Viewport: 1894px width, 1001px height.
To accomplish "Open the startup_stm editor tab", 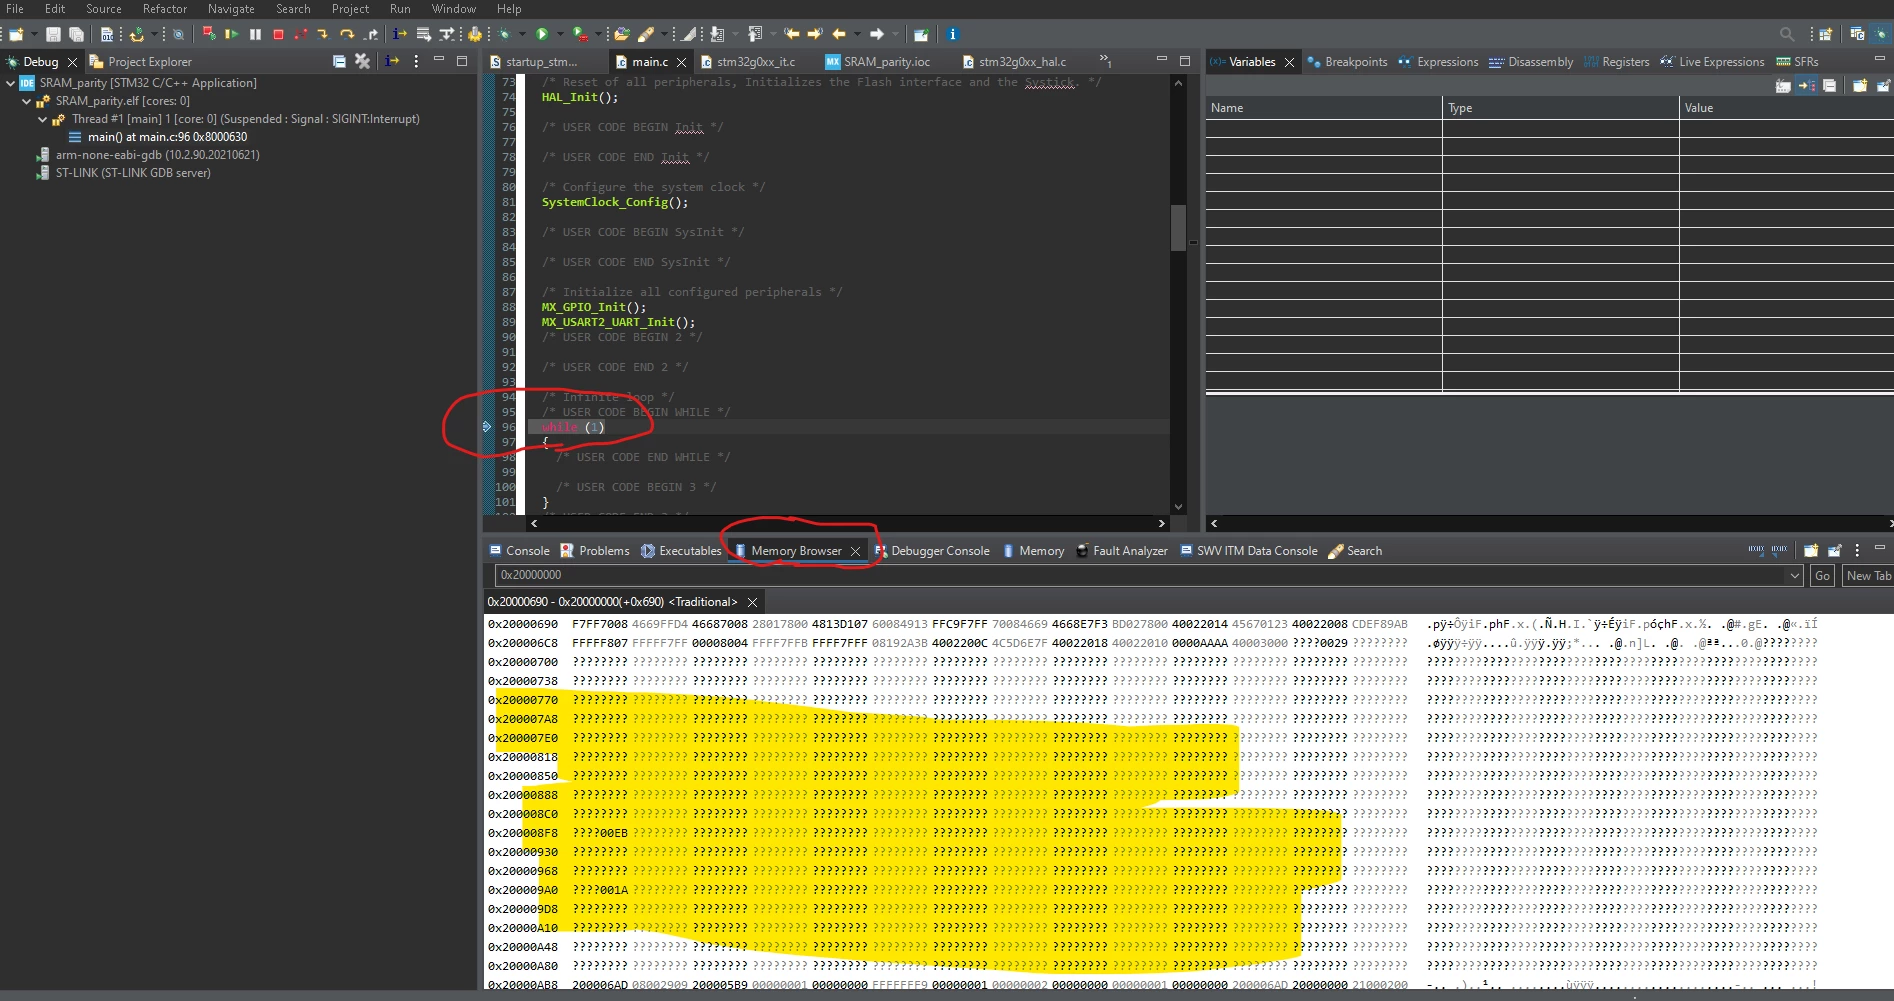I will click(x=533, y=62).
